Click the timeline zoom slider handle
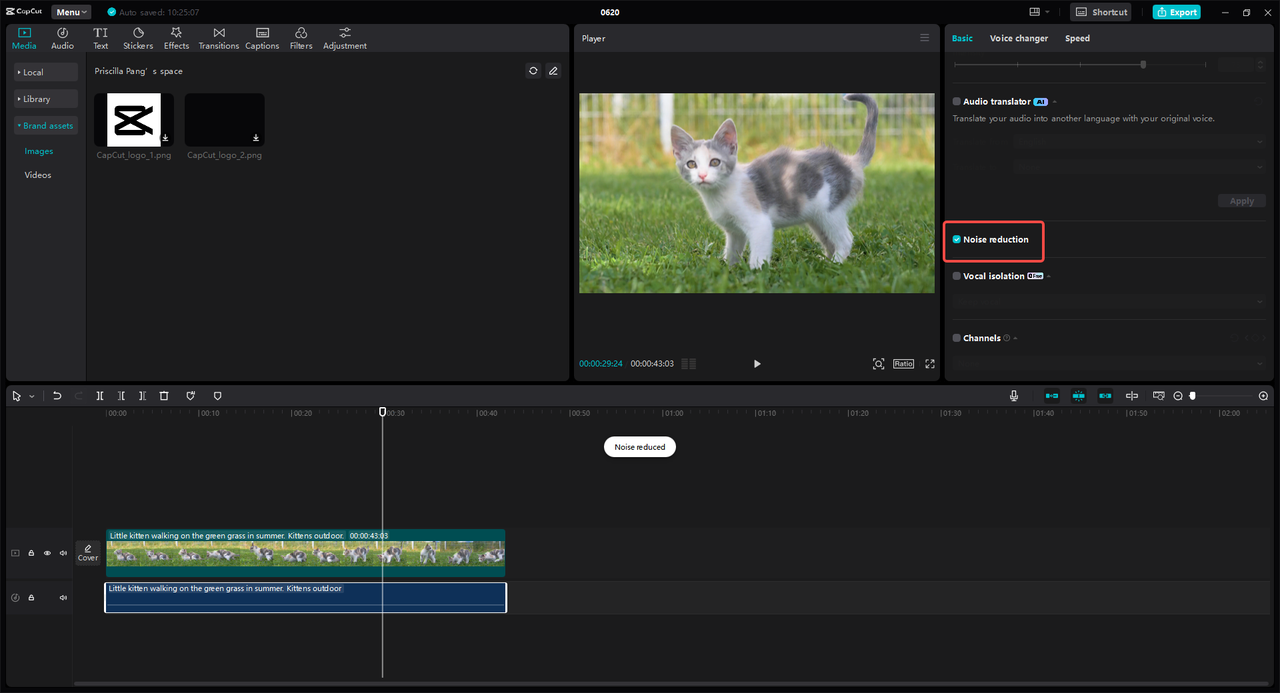1280x693 pixels. coord(1192,396)
